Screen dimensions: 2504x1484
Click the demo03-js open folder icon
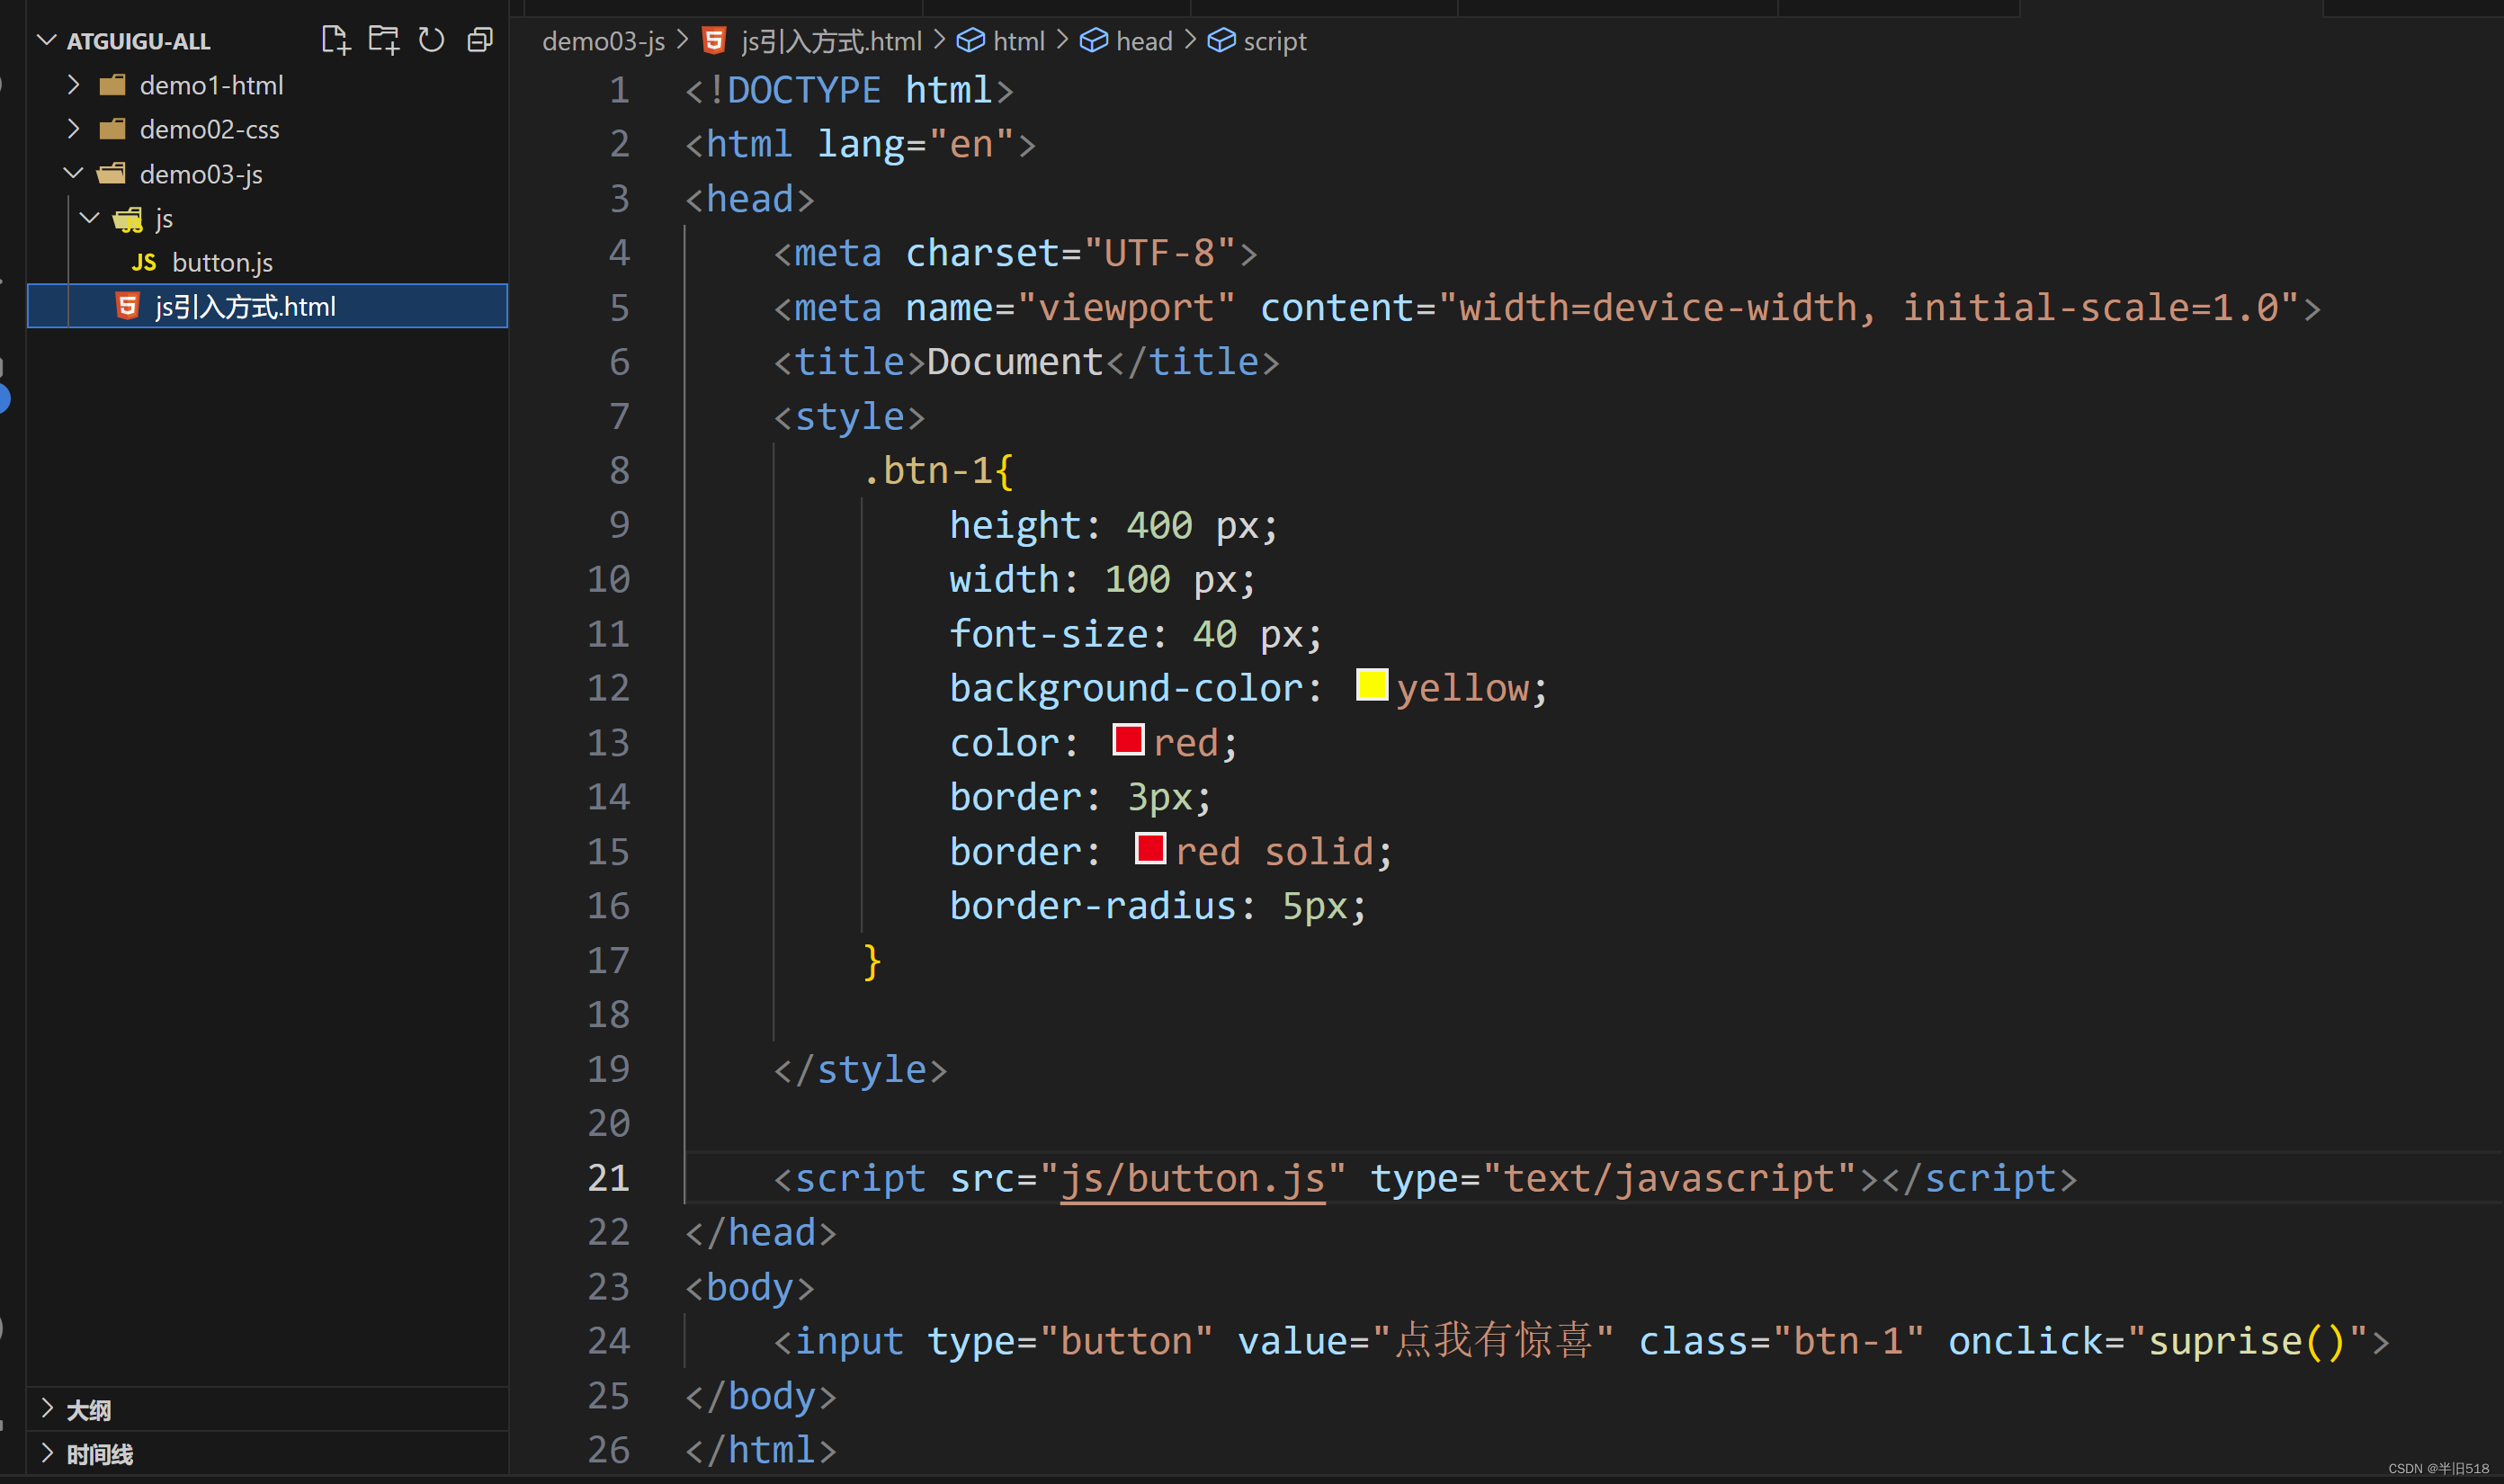point(112,173)
